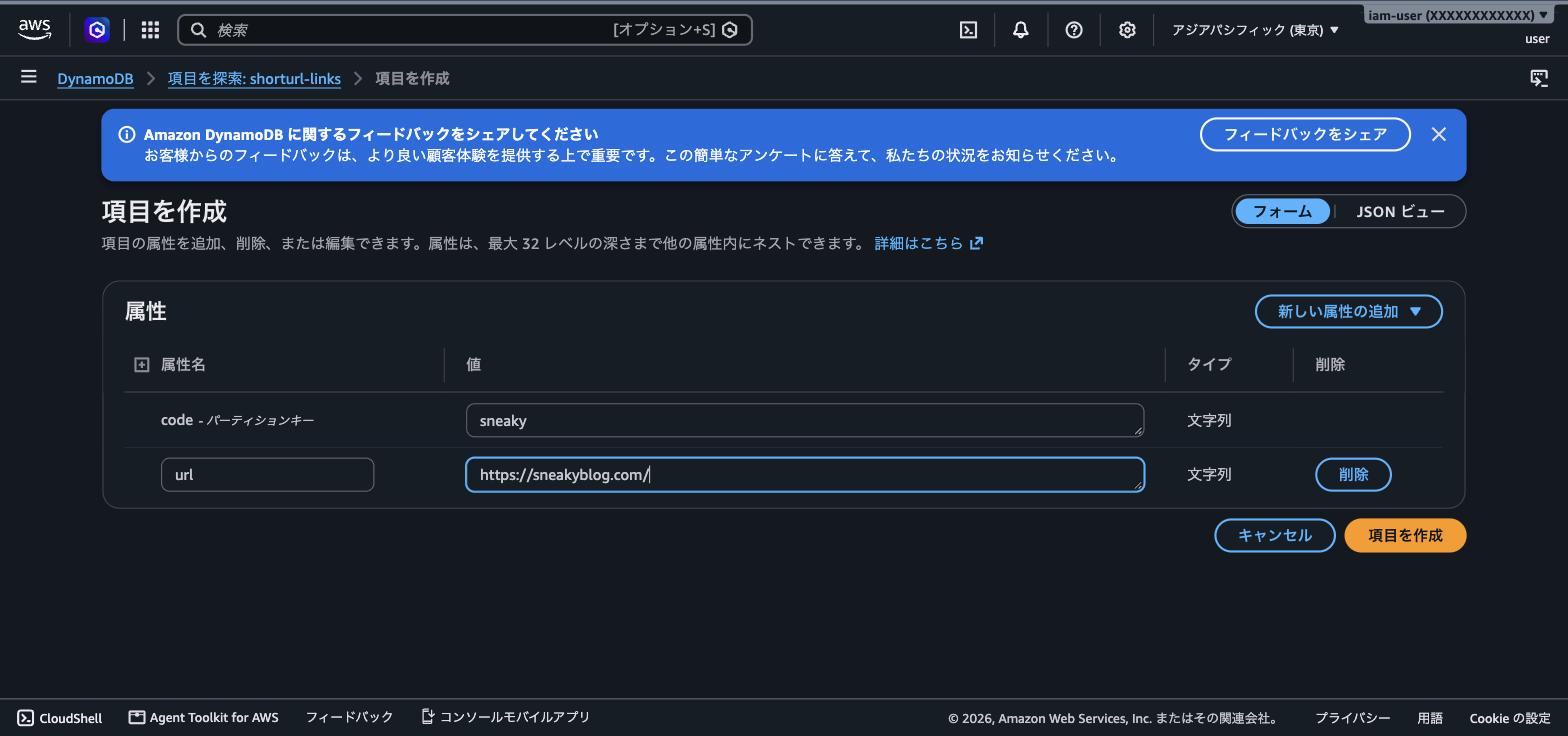The width and height of the screenshot is (1568, 736).
Task: Switch to the フォーム view
Action: pyautogui.click(x=1282, y=211)
